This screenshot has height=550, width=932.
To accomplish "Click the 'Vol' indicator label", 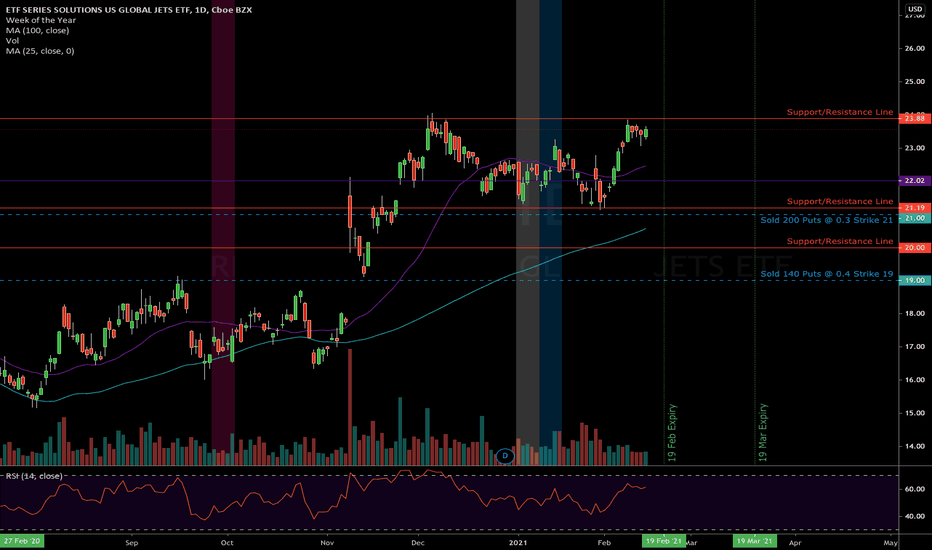I will 12,40.
